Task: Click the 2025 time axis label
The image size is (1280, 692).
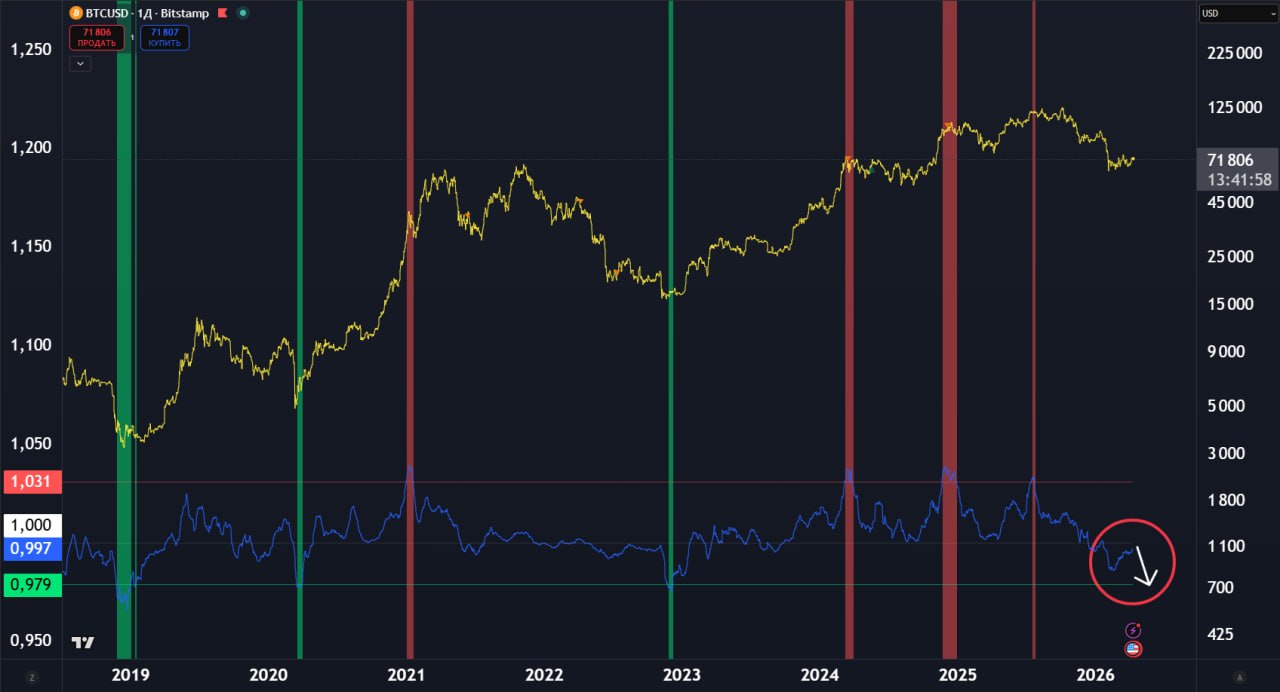Action: coord(958,675)
